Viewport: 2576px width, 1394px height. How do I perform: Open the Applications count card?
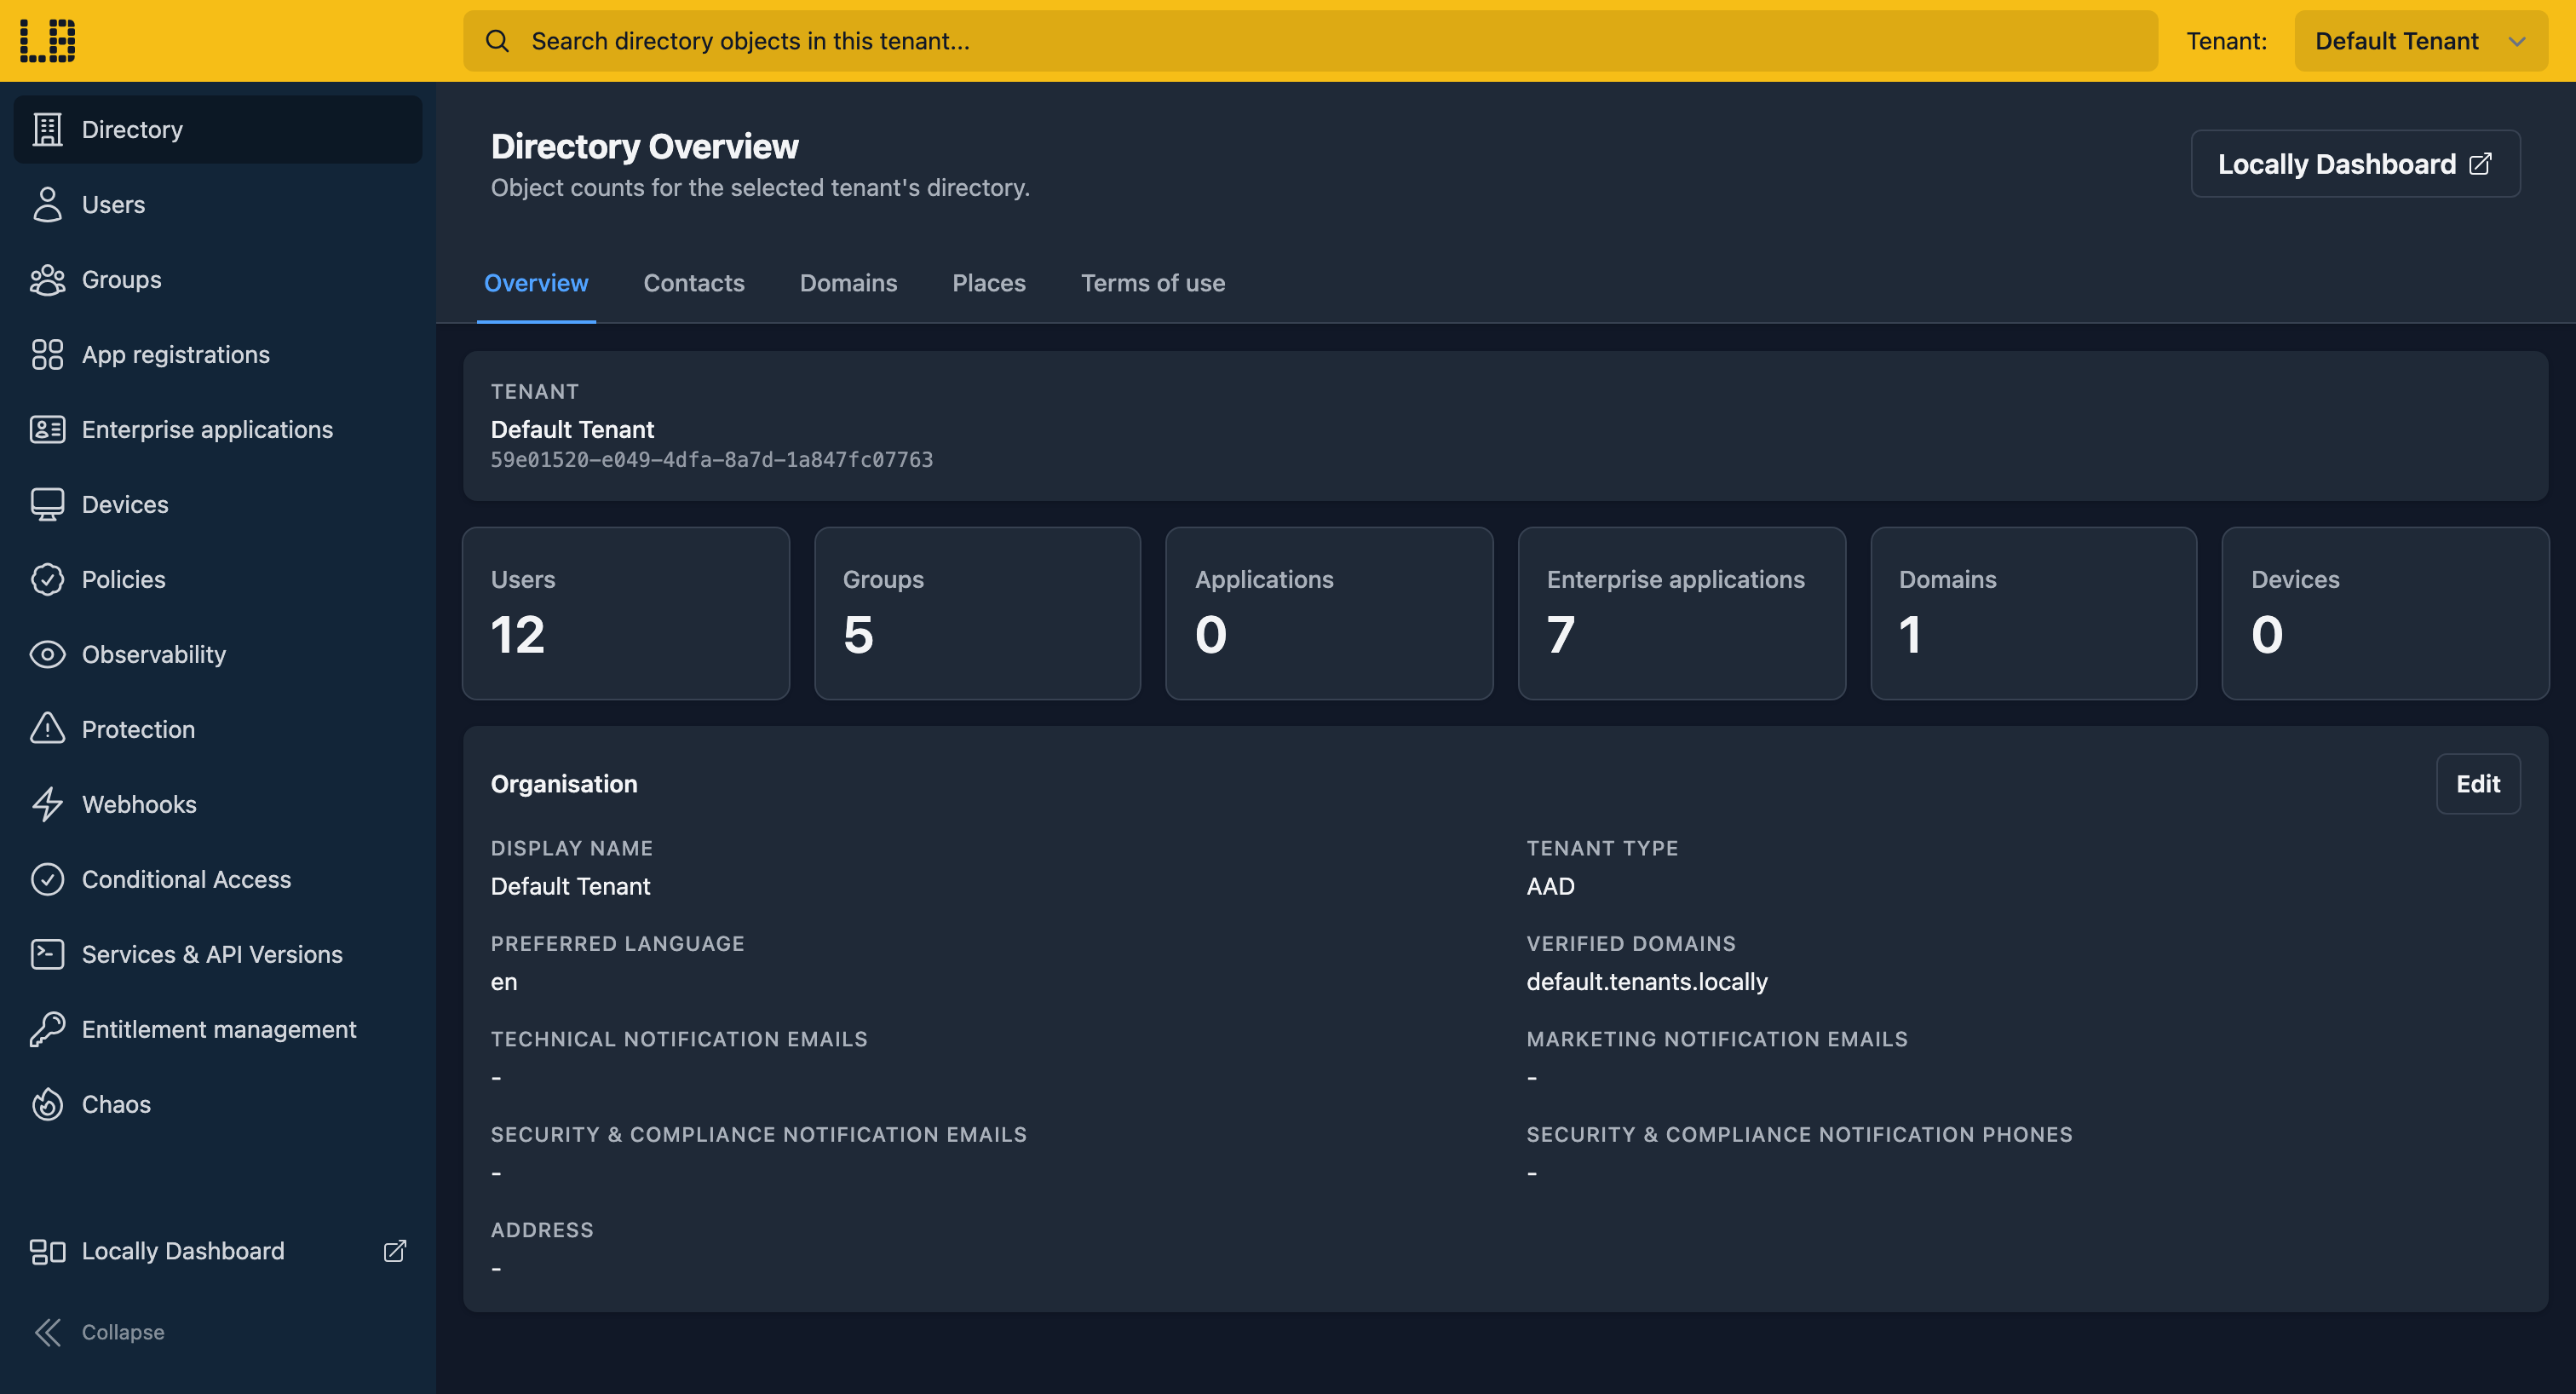[1330, 613]
